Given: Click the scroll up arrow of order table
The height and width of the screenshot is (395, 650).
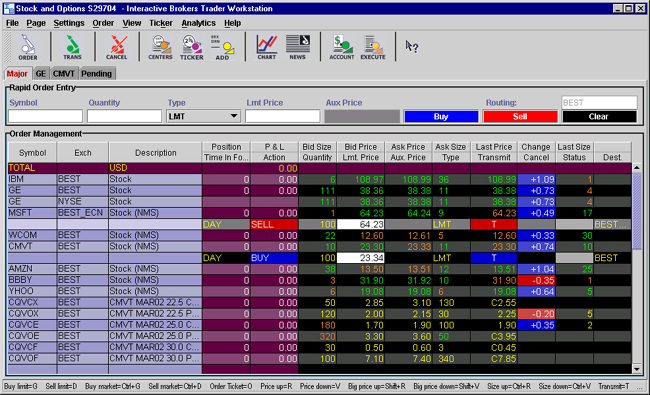Looking at the screenshot, I should coord(637,168).
